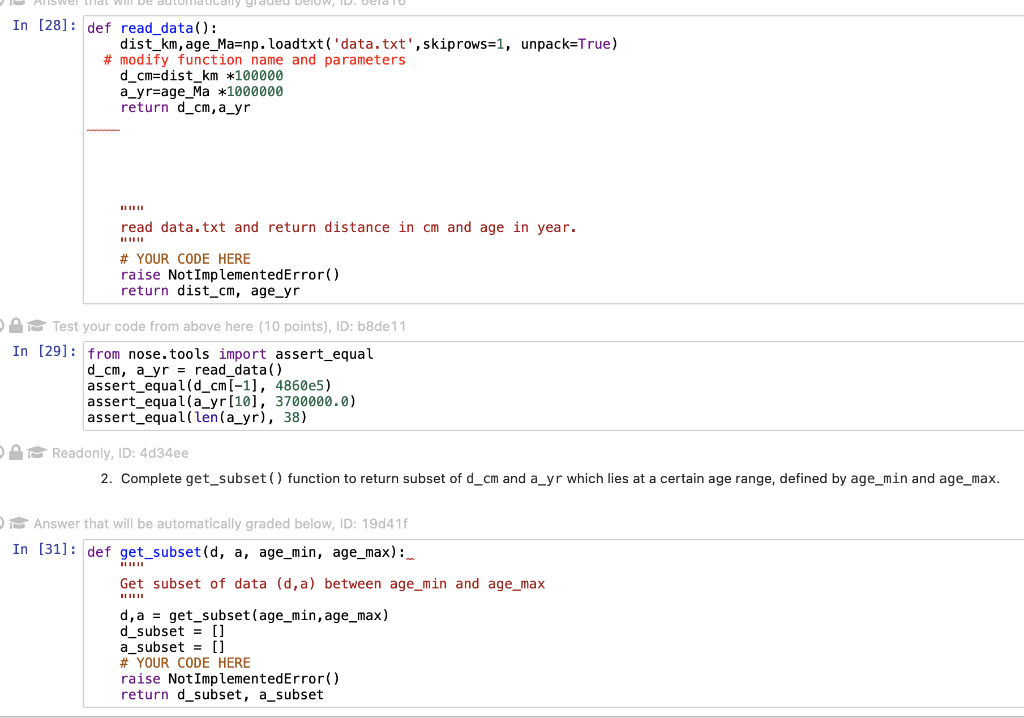1024x718 pixels.
Task: Click the graduation cap icon on the Readonly 4d34ee row
Action: 36,453
